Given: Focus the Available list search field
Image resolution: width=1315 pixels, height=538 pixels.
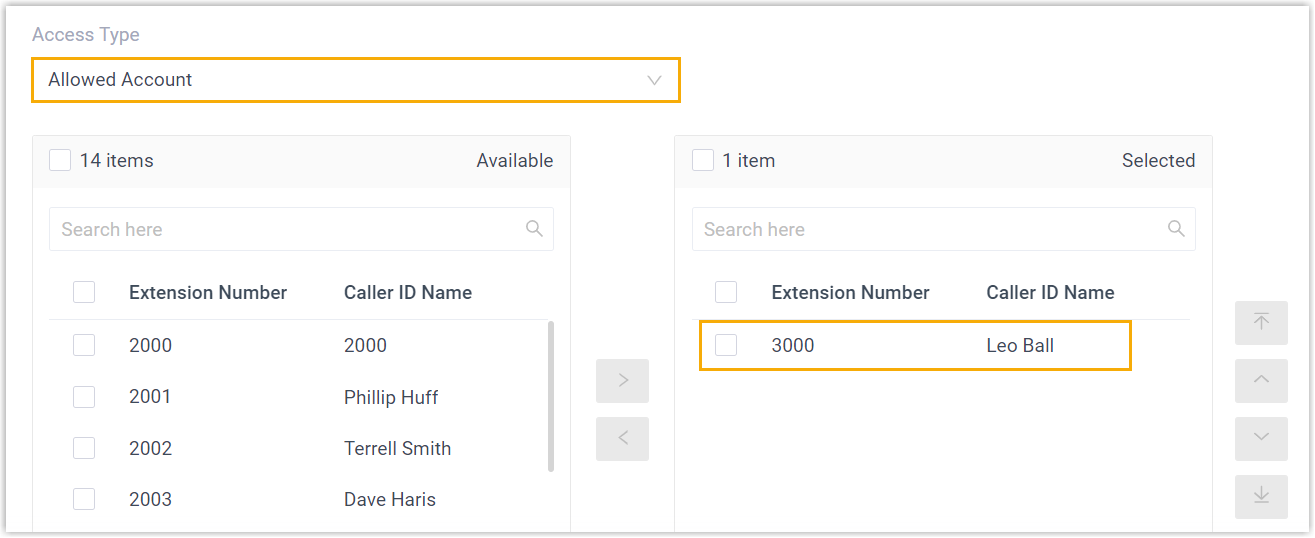Looking at the screenshot, I should click(285, 229).
